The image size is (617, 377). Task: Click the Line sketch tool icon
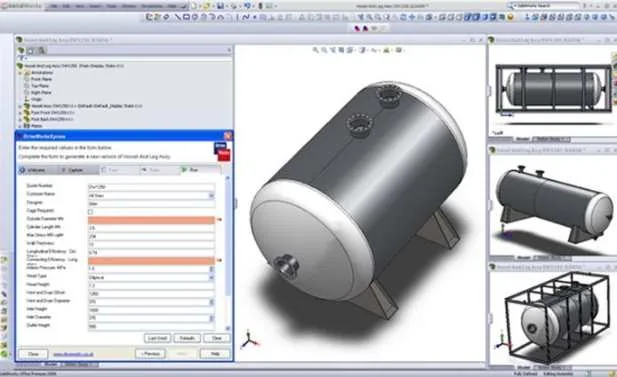pyautogui.click(x=178, y=17)
